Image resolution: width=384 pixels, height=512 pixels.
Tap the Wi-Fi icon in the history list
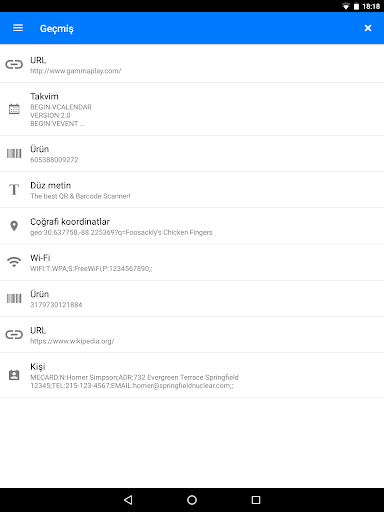(14, 262)
